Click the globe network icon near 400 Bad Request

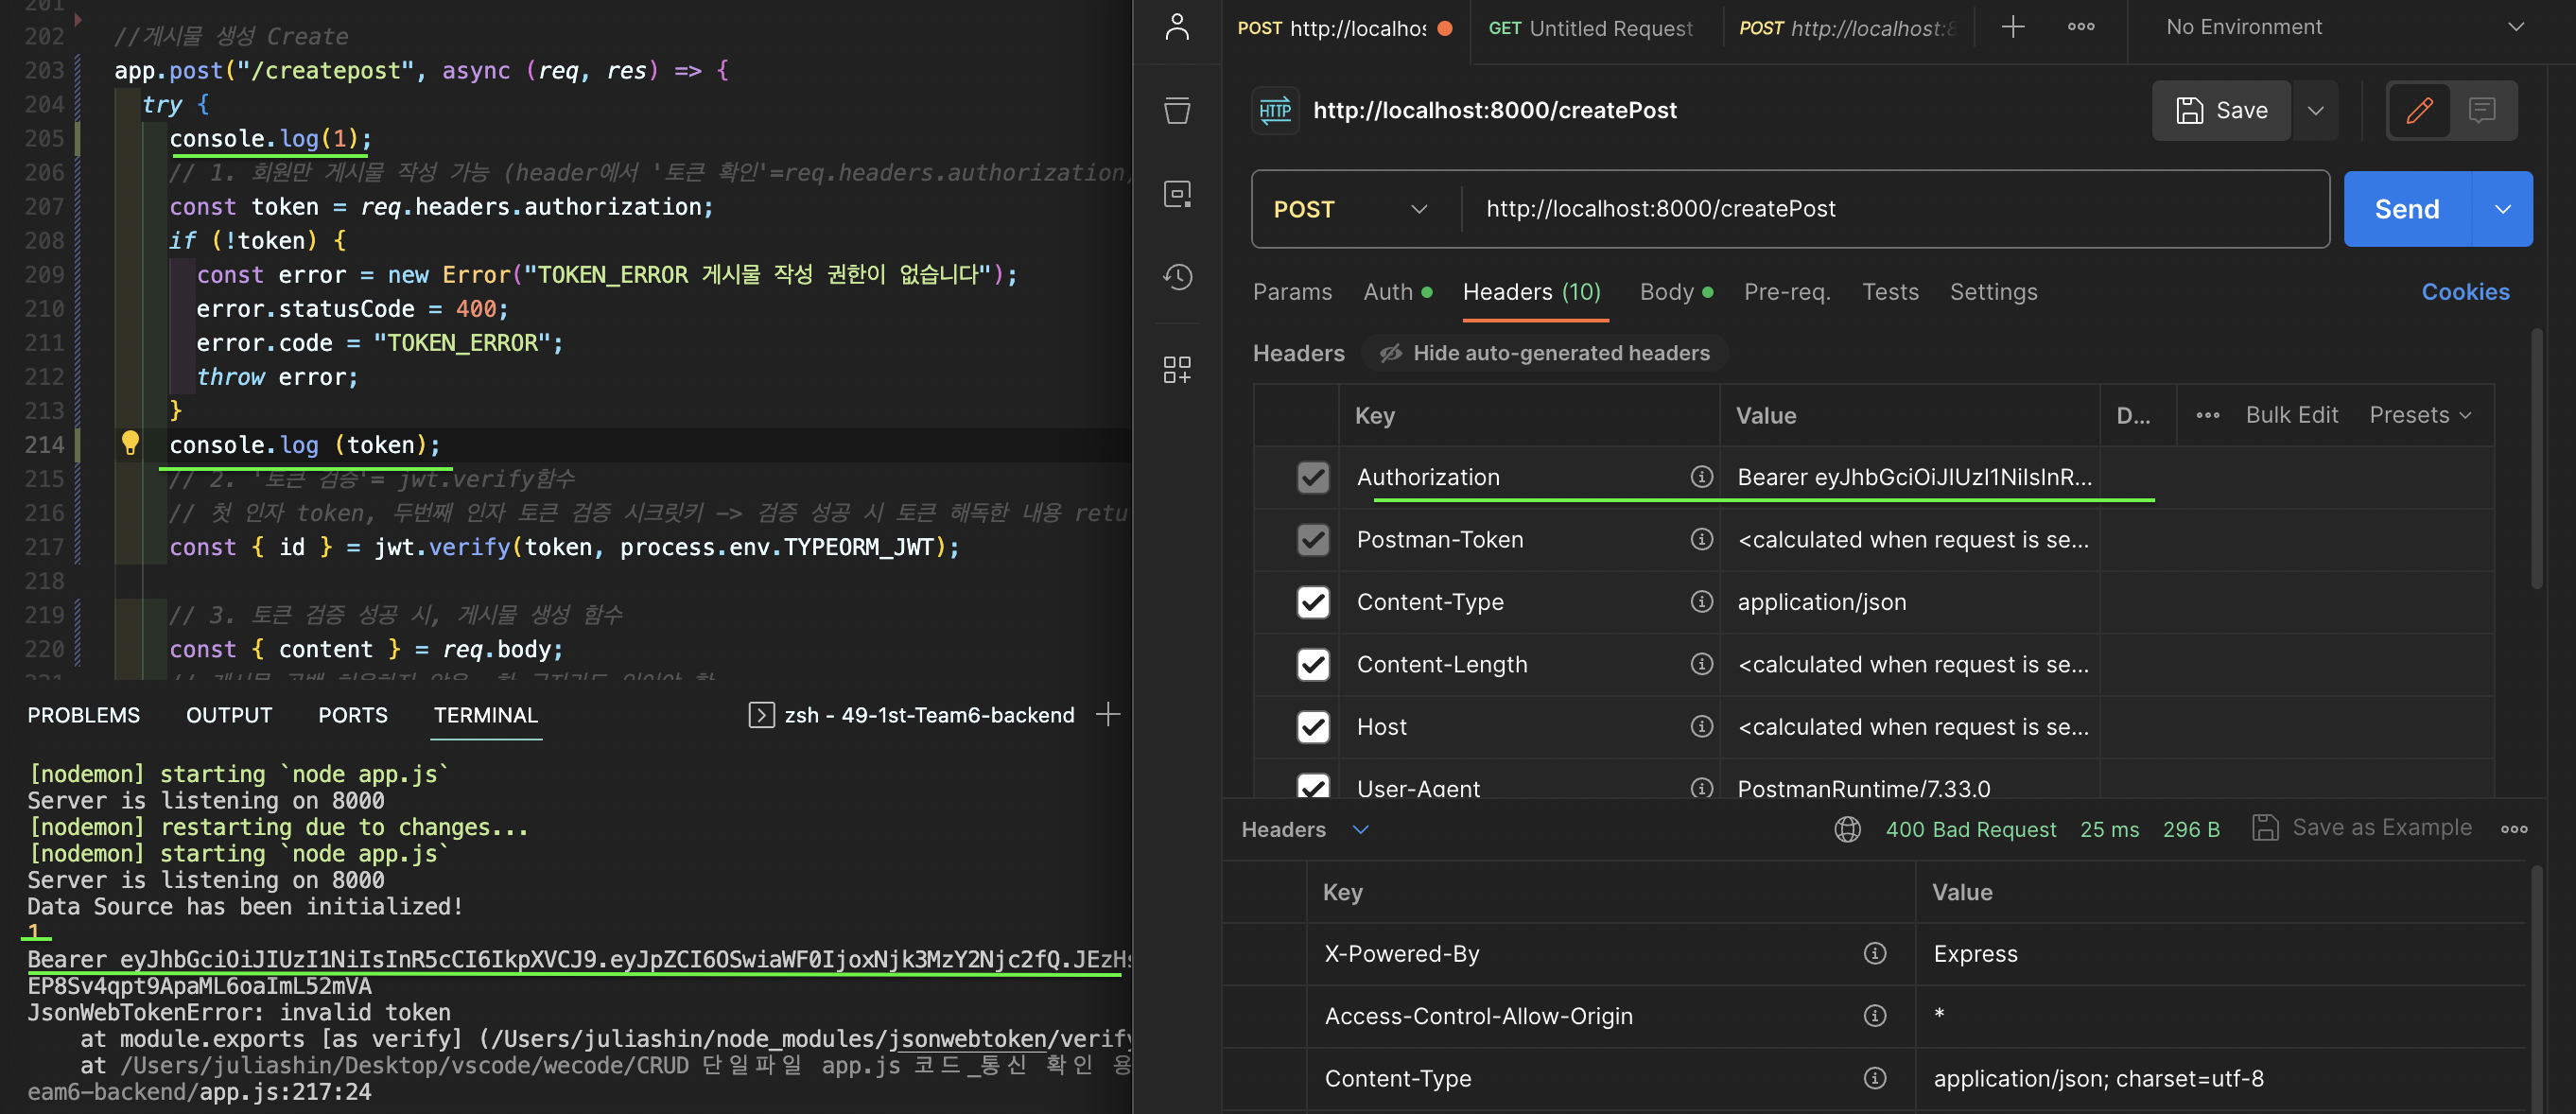pyautogui.click(x=1847, y=829)
